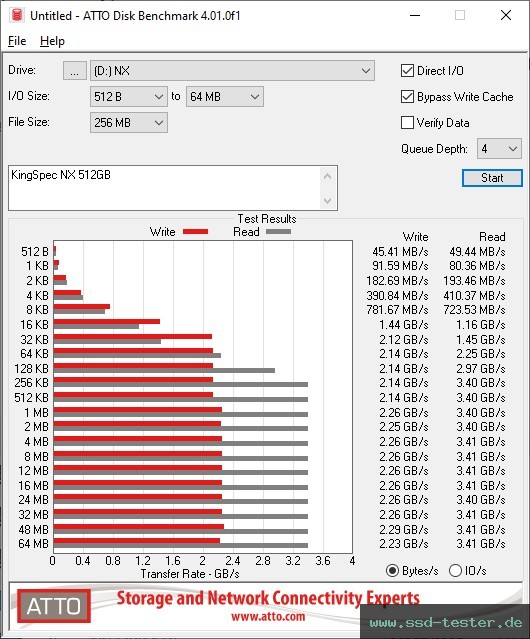Image resolution: width=530 pixels, height=639 pixels.
Task: Click the description box scroll down arrow
Action: (x=328, y=200)
